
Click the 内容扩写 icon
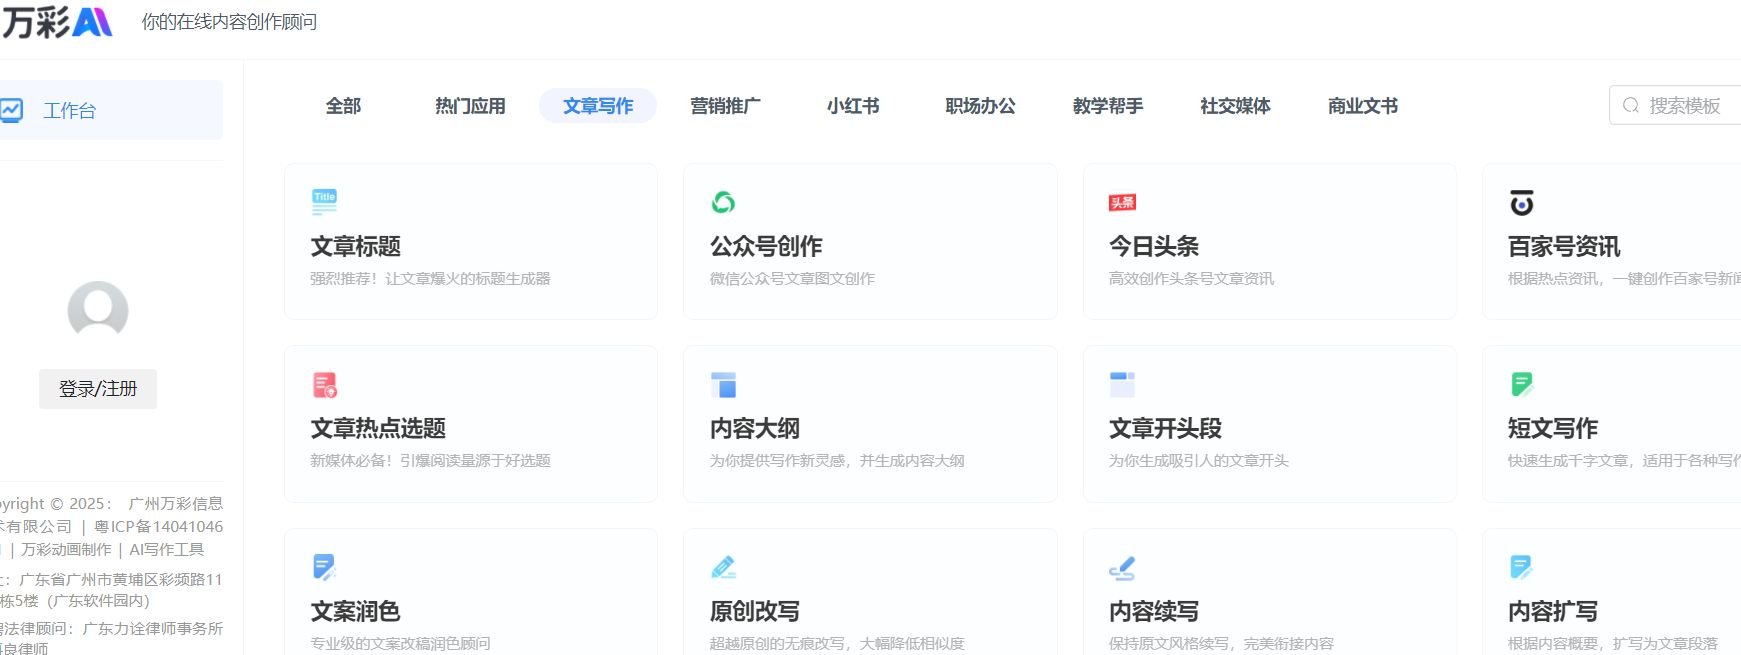[1521, 567]
